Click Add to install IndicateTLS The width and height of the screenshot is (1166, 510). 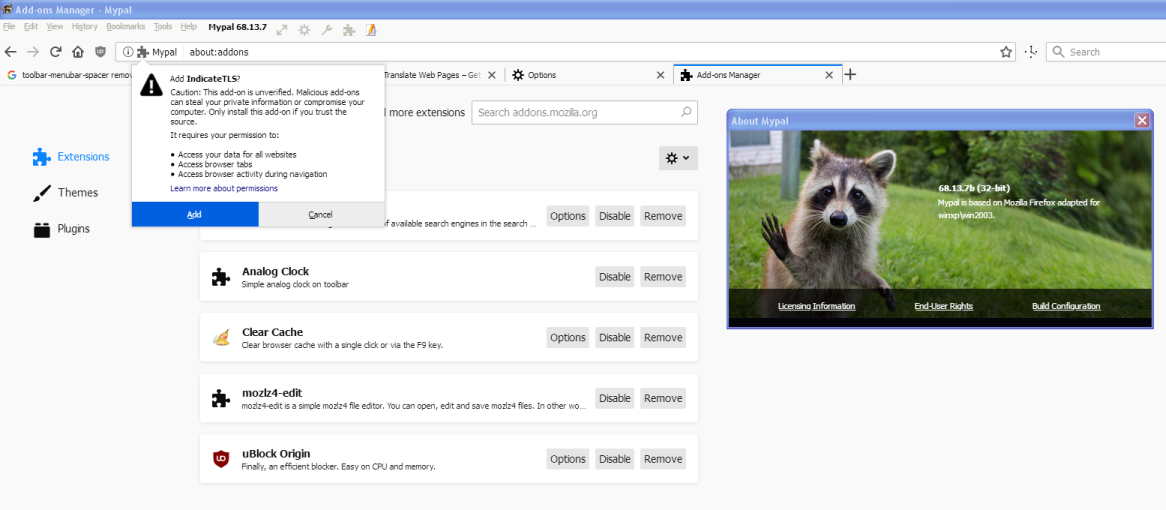click(195, 214)
